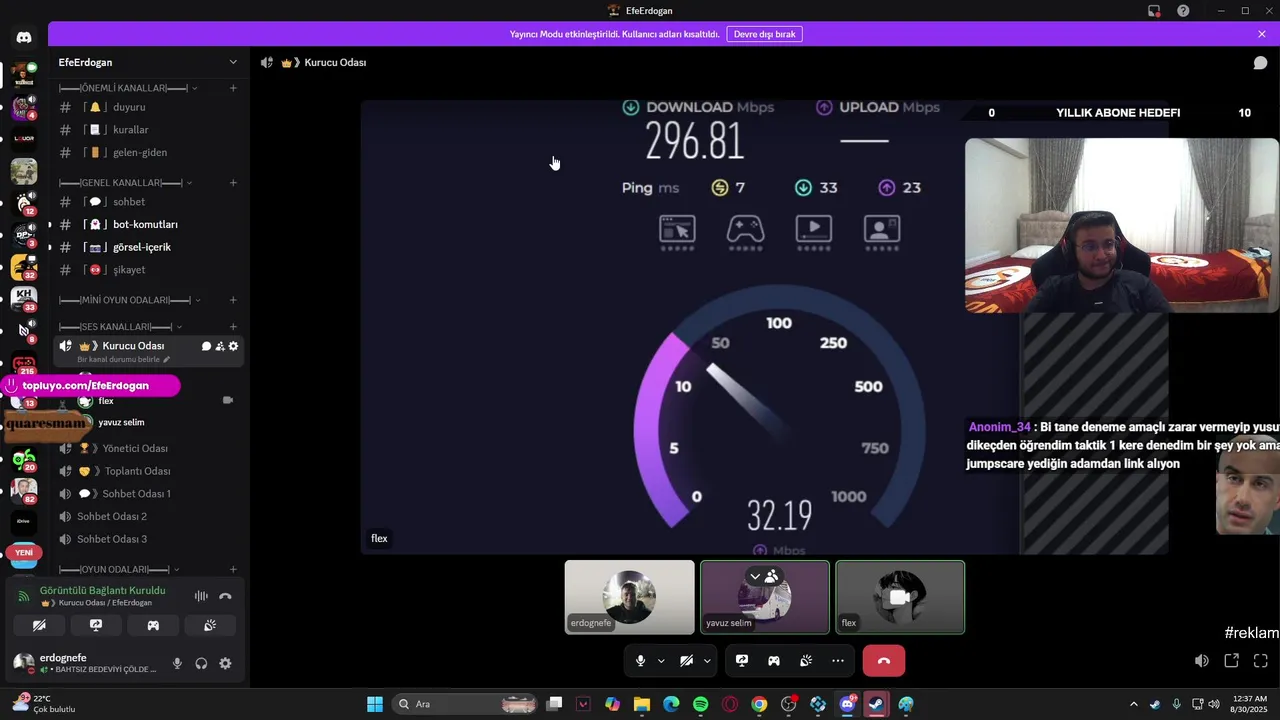
Task: Open Kurucu Odası channel settings gear
Action: 234,346
